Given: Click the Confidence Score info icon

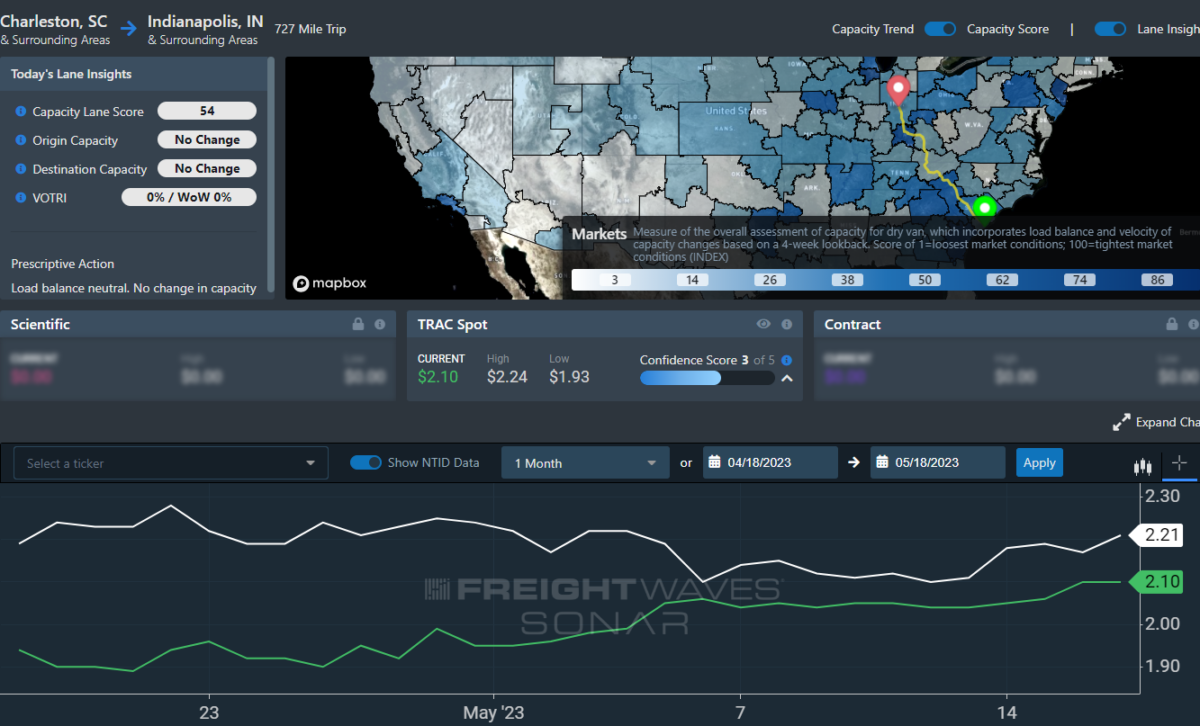Looking at the screenshot, I should coord(787,360).
